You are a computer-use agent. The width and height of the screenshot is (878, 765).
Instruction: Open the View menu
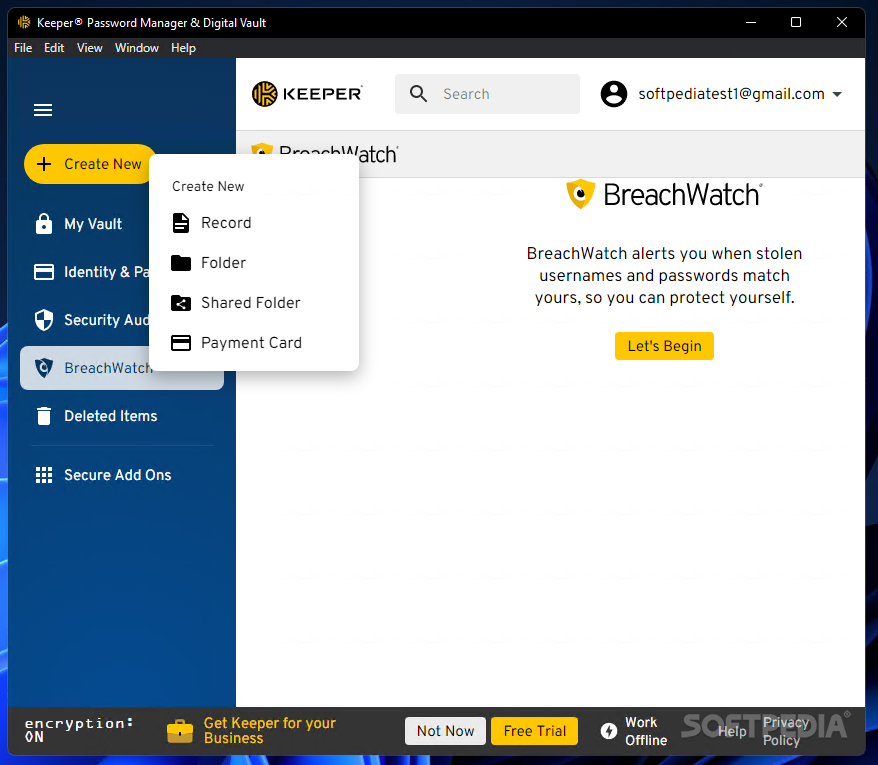coord(90,48)
